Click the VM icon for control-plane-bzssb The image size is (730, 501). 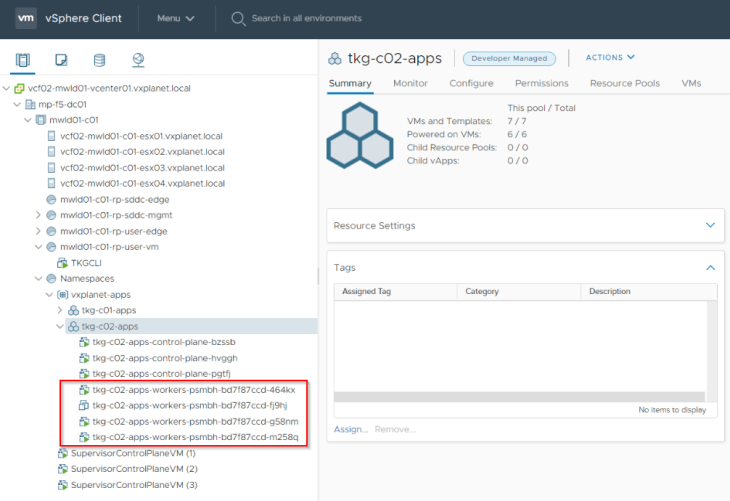[84, 342]
